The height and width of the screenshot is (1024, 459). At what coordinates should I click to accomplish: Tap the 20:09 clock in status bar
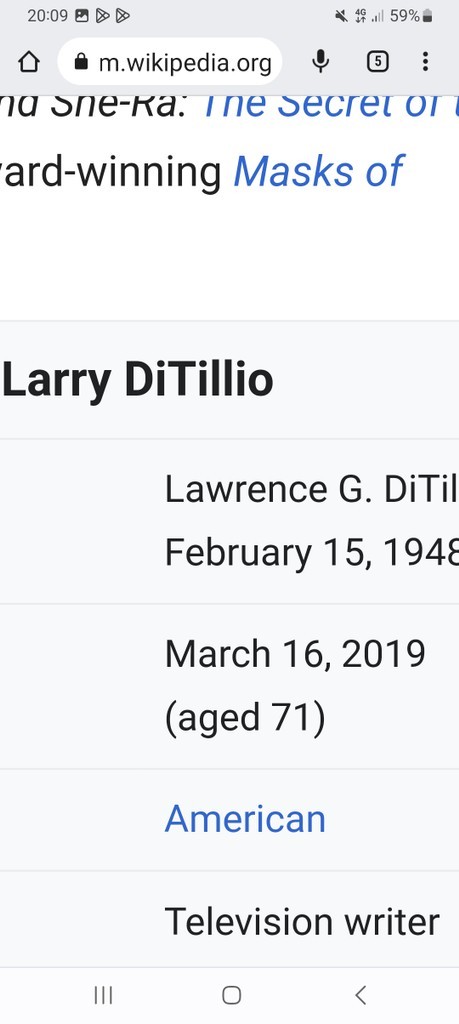point(48,16)
